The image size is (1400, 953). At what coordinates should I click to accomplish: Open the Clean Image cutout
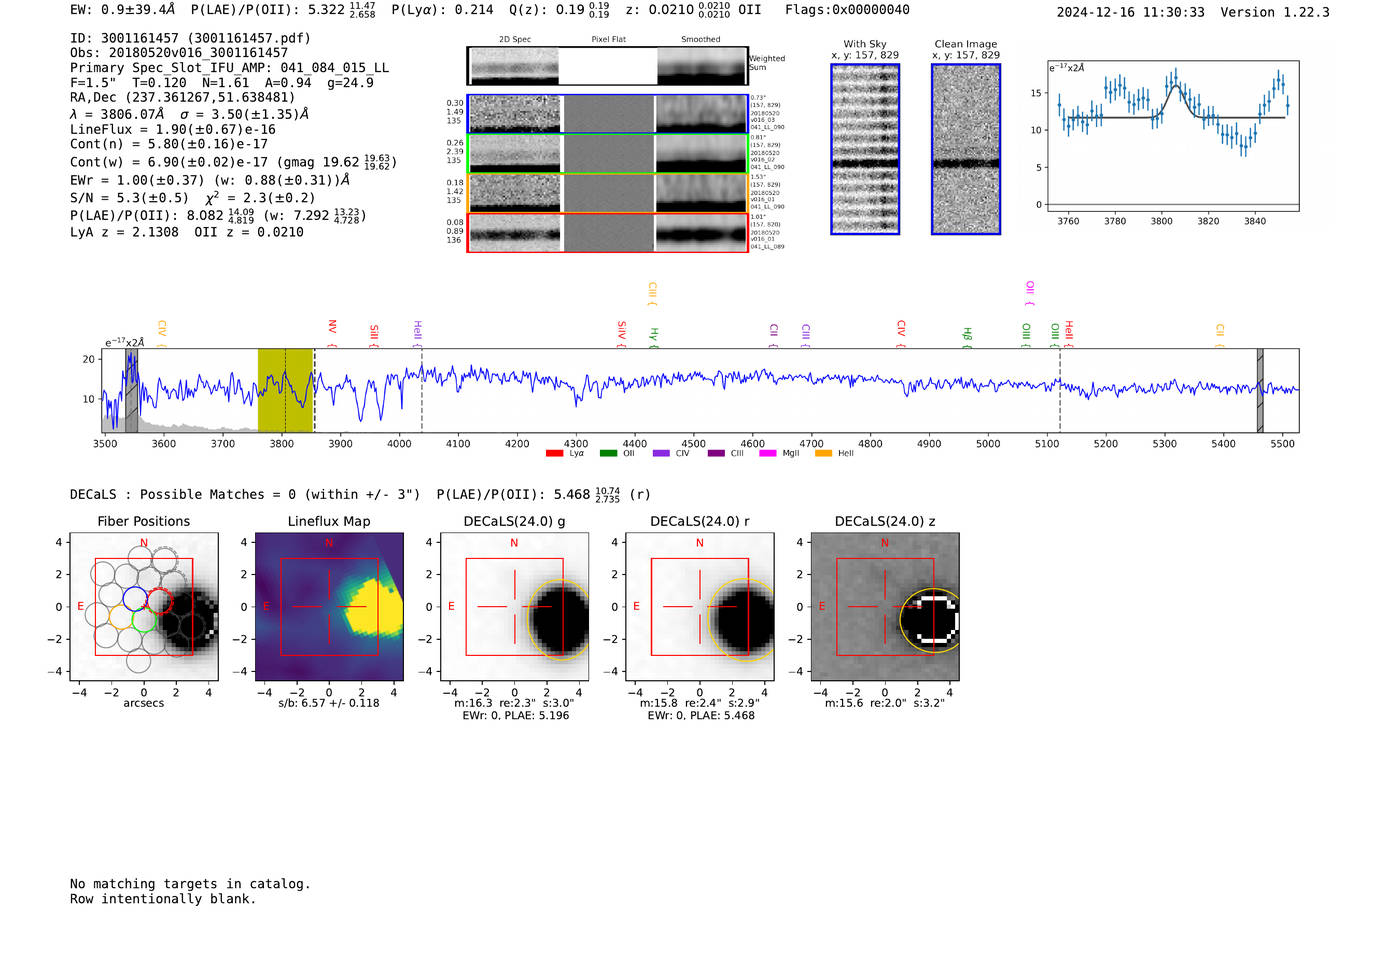(x=966, y=149)
